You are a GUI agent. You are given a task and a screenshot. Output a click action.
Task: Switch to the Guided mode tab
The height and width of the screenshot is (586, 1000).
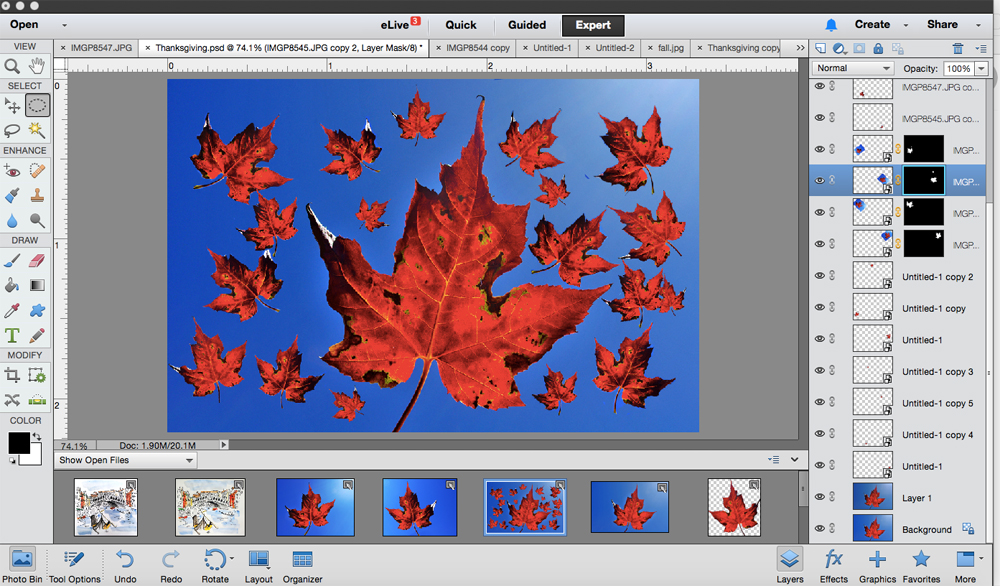(526, 25)
